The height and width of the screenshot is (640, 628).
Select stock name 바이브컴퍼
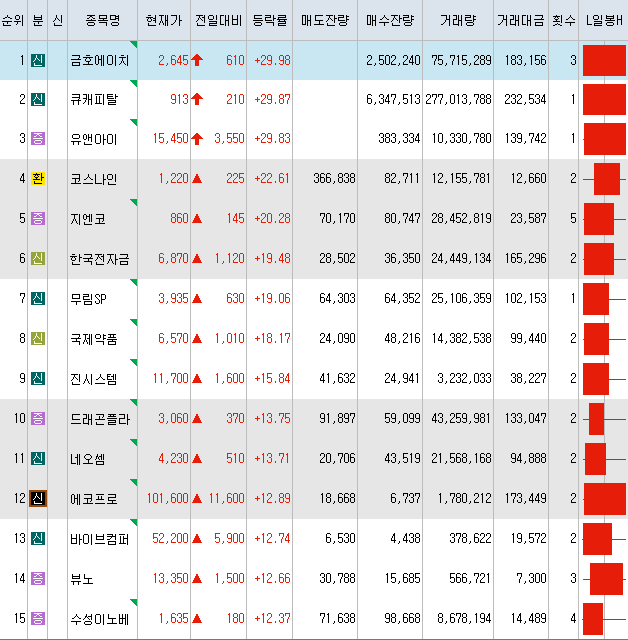point(100,539)
